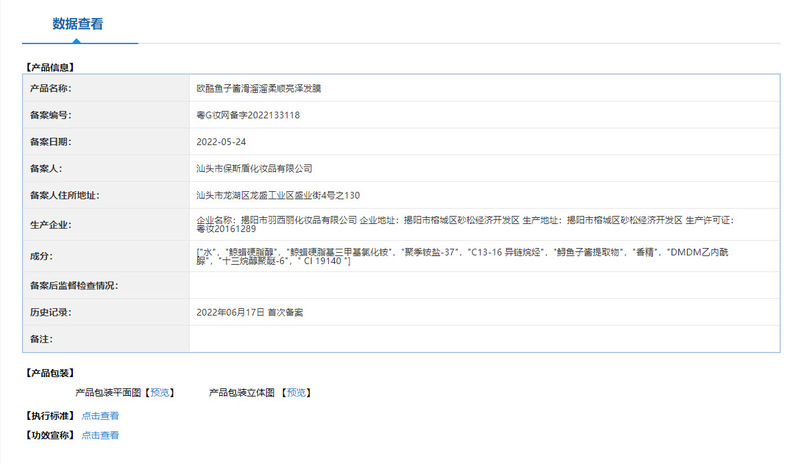Click the 备案编号 row label
800x464 pixels.
(51, 115)
